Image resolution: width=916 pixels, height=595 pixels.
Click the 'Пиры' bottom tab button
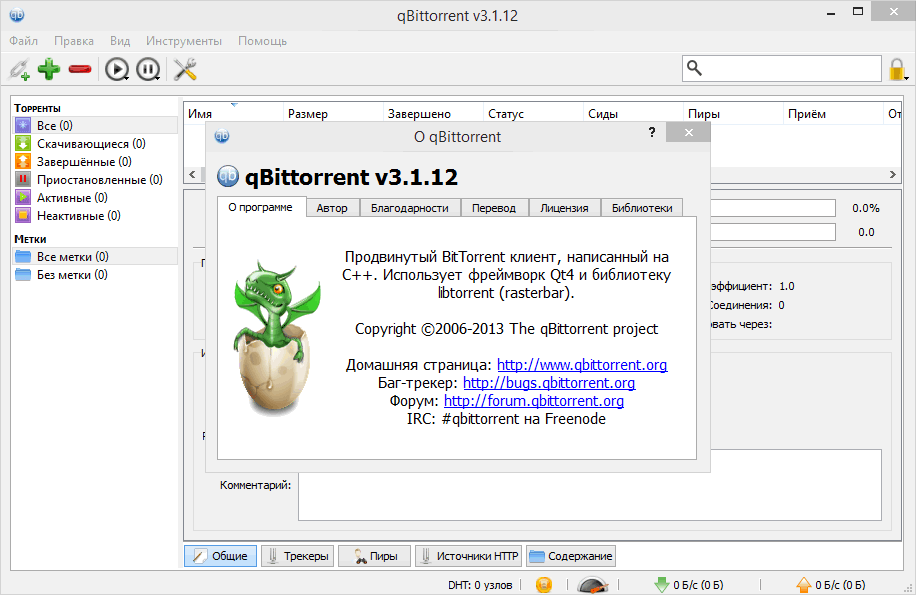374,556
